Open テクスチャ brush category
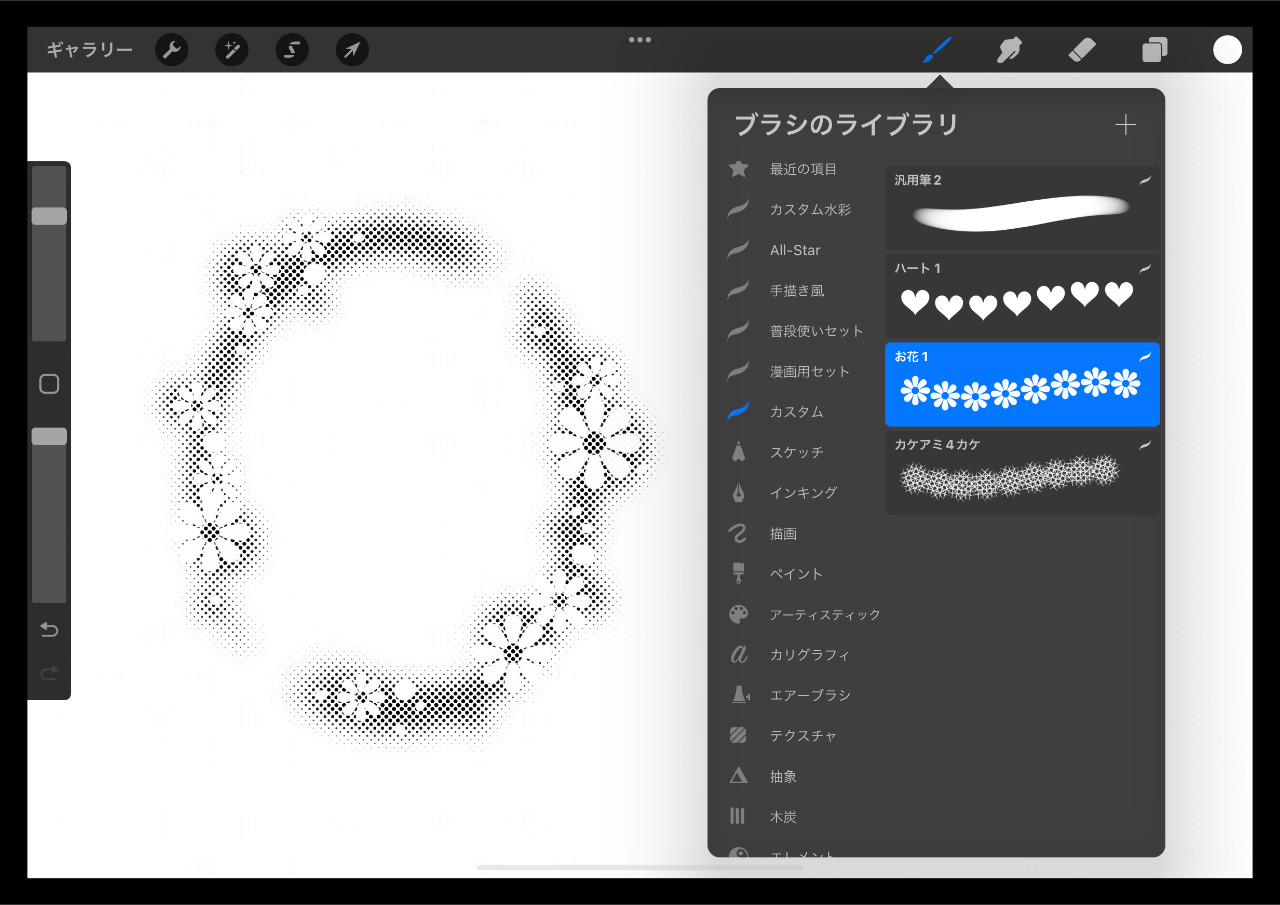 tap(783, 736)
